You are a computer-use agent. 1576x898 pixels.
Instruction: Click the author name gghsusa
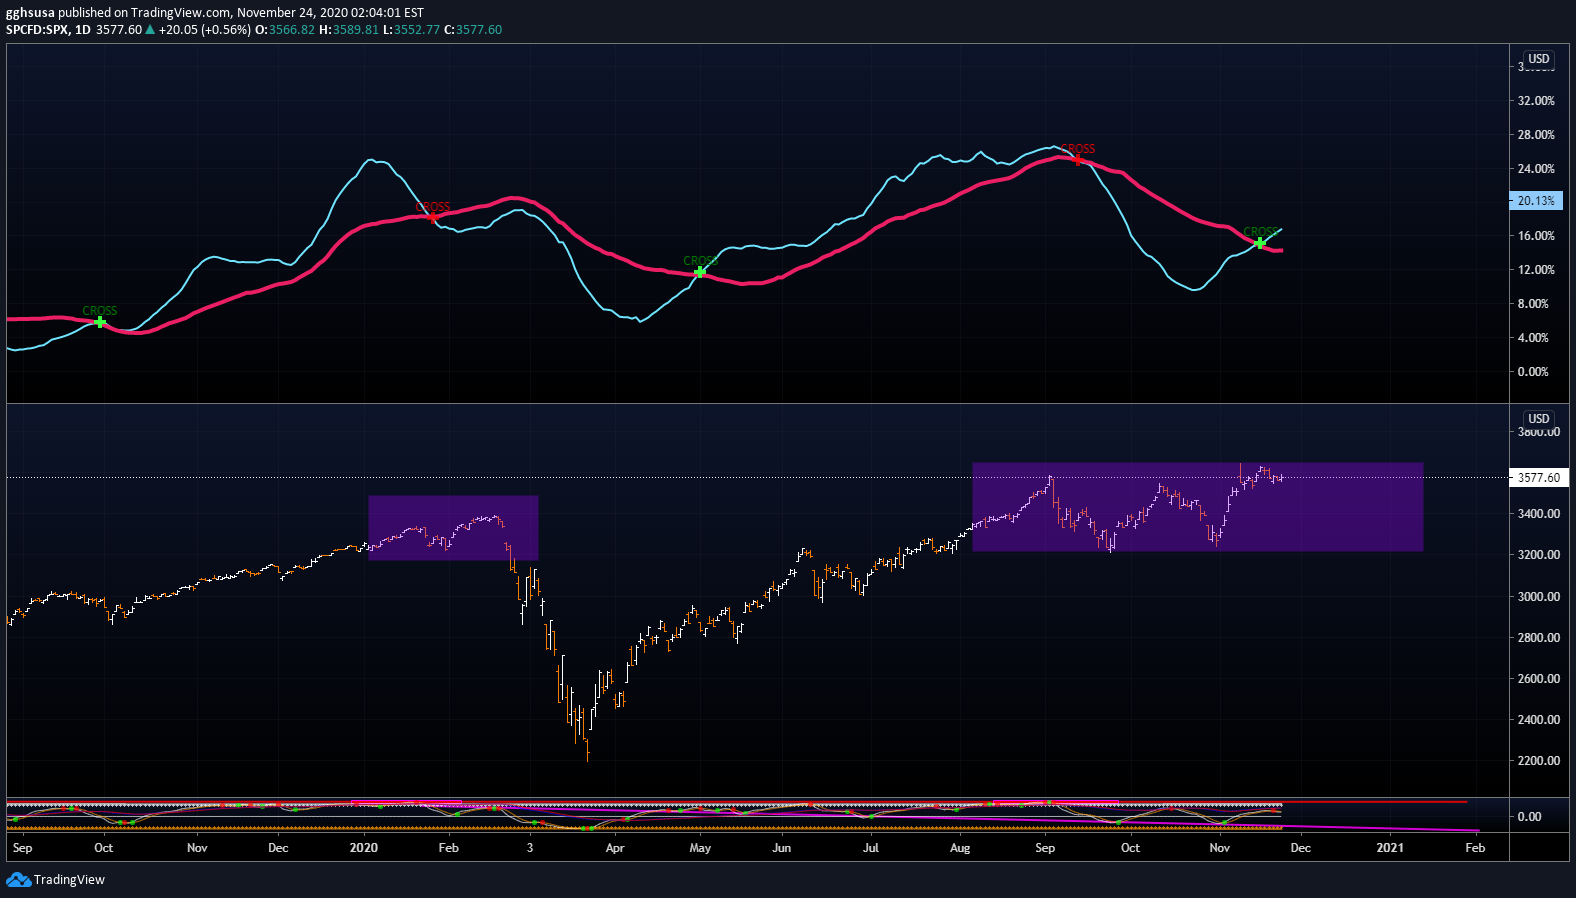click(30, 13)
